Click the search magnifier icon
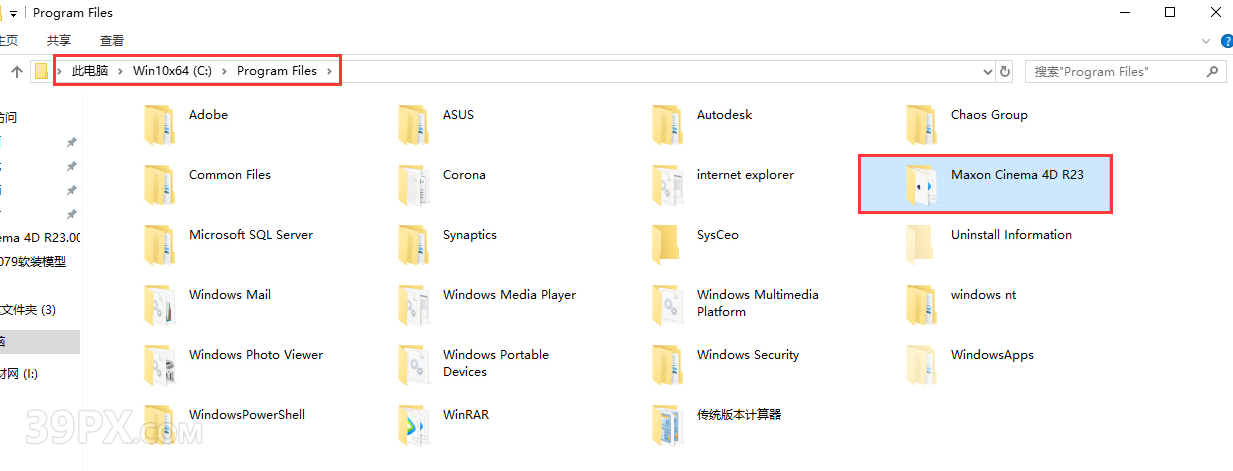The image size is (1233, 471). (1212, 72)
